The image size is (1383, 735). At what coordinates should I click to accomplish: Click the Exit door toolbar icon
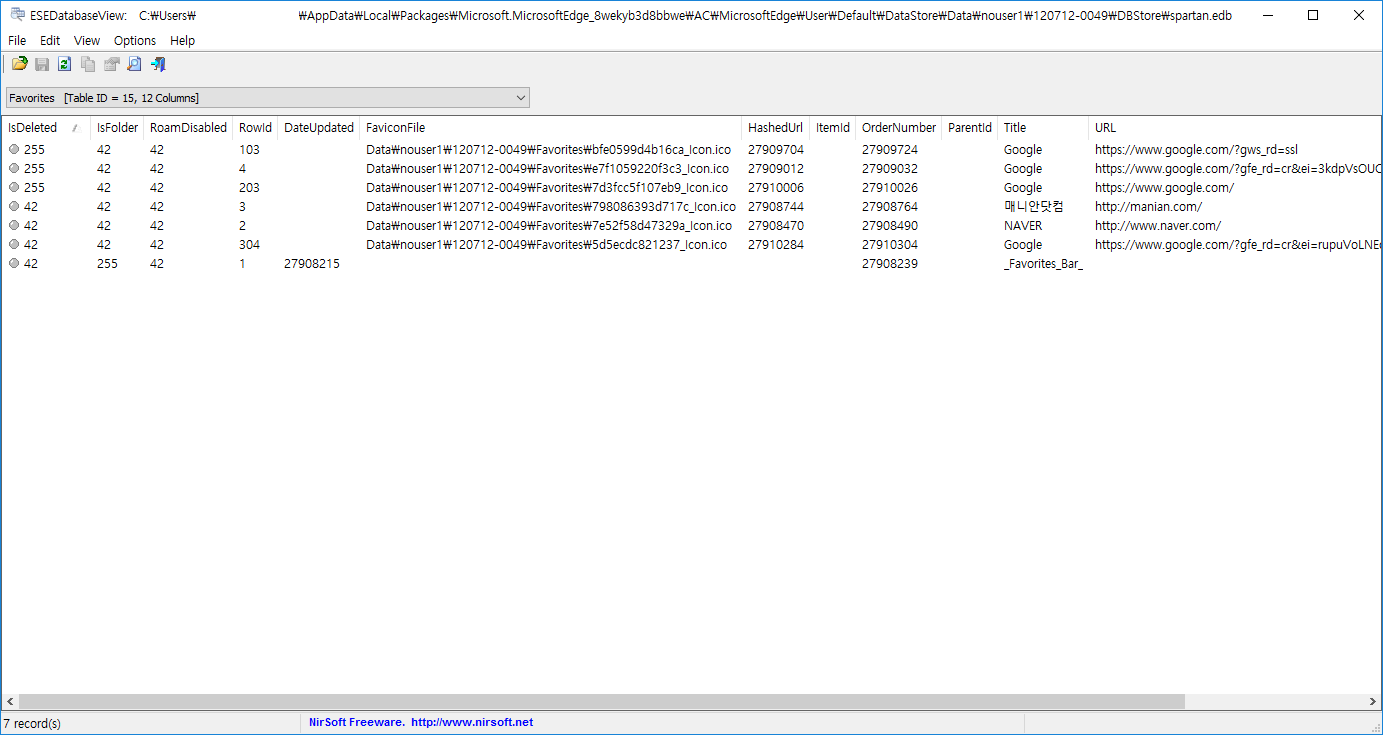click(157, 64)
